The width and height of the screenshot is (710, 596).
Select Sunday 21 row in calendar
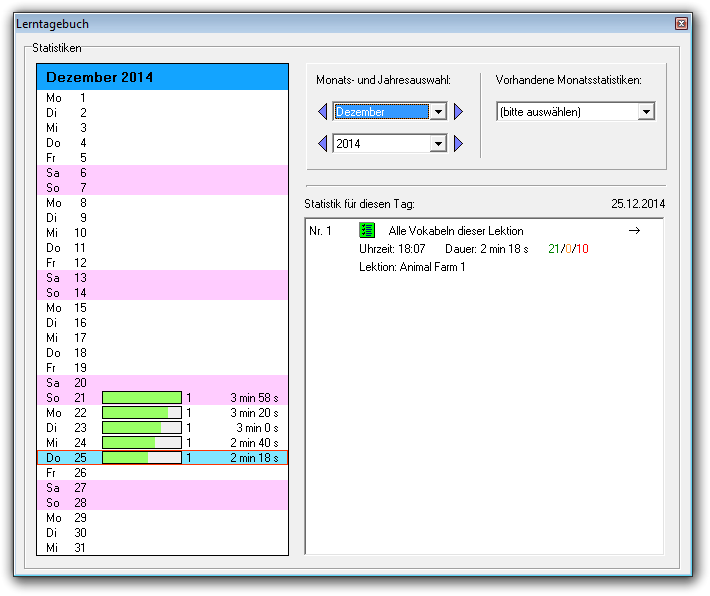pyautogui.click(x=162, y=398)
